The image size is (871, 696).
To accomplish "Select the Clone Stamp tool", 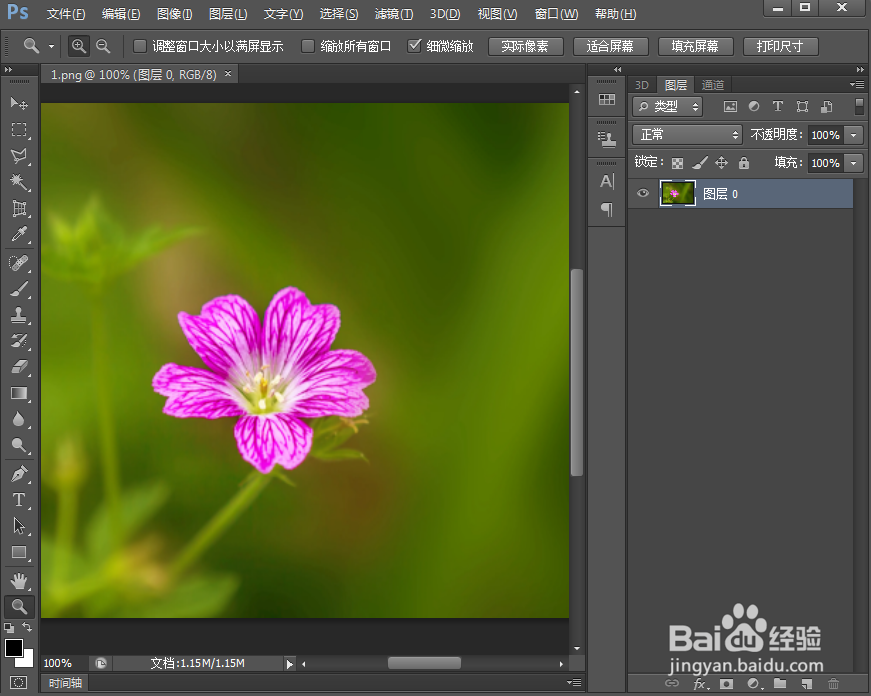I will 19,315.
